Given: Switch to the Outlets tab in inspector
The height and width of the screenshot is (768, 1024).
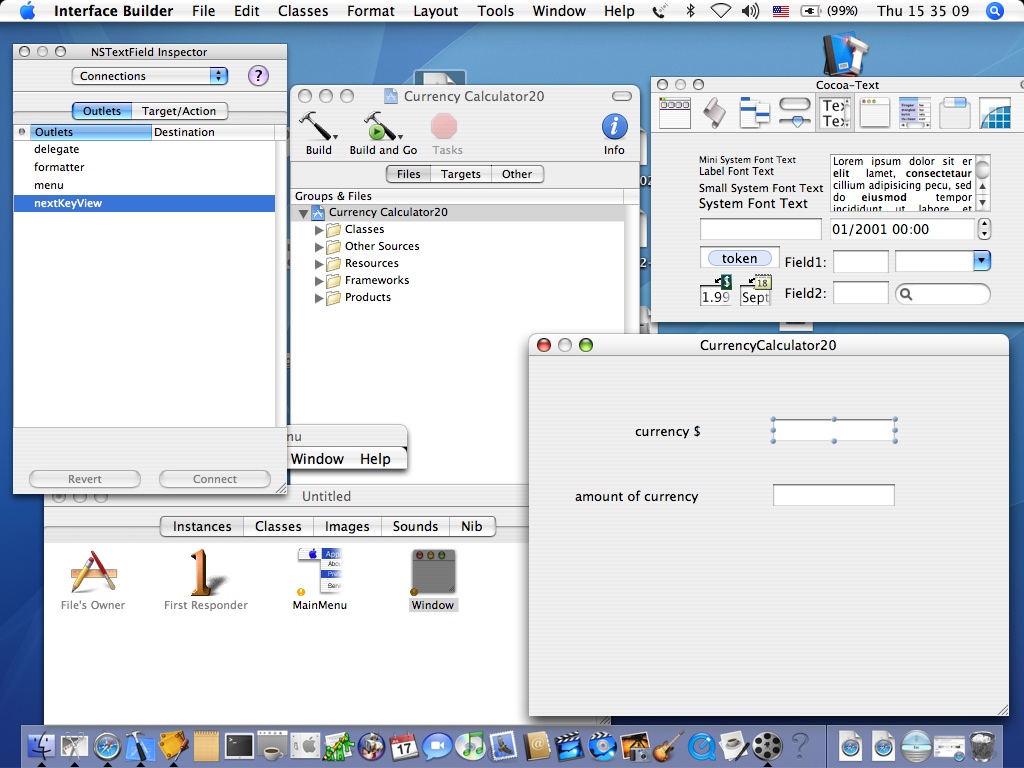Looking at the screenshot, I should (x=102, y=111).
